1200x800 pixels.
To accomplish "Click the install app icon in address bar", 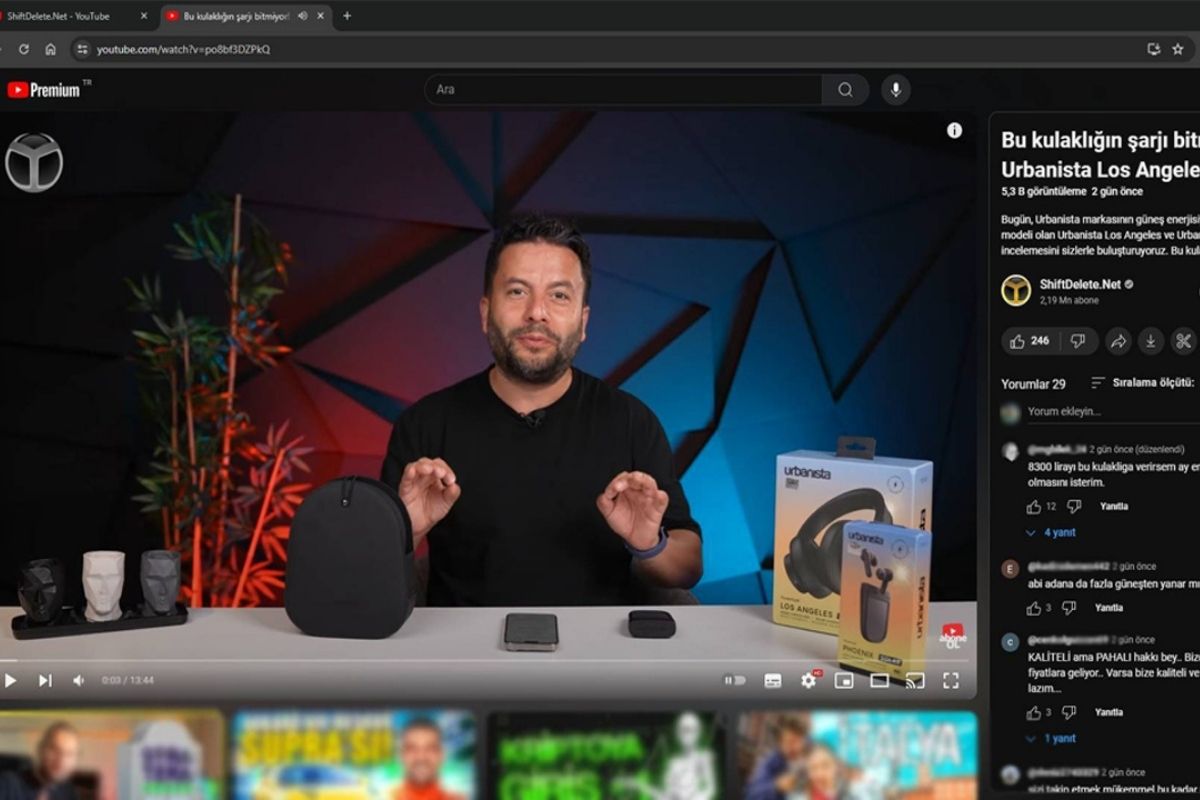I will [x=1153, y=48].
